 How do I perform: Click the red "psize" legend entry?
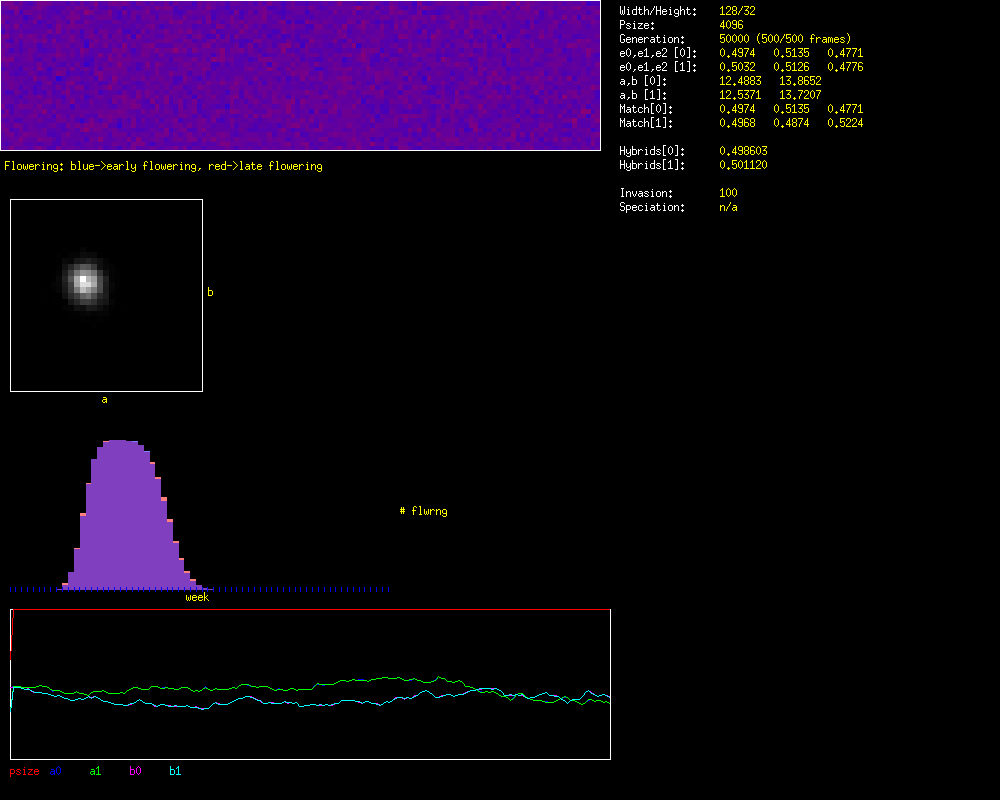(24, 771)
